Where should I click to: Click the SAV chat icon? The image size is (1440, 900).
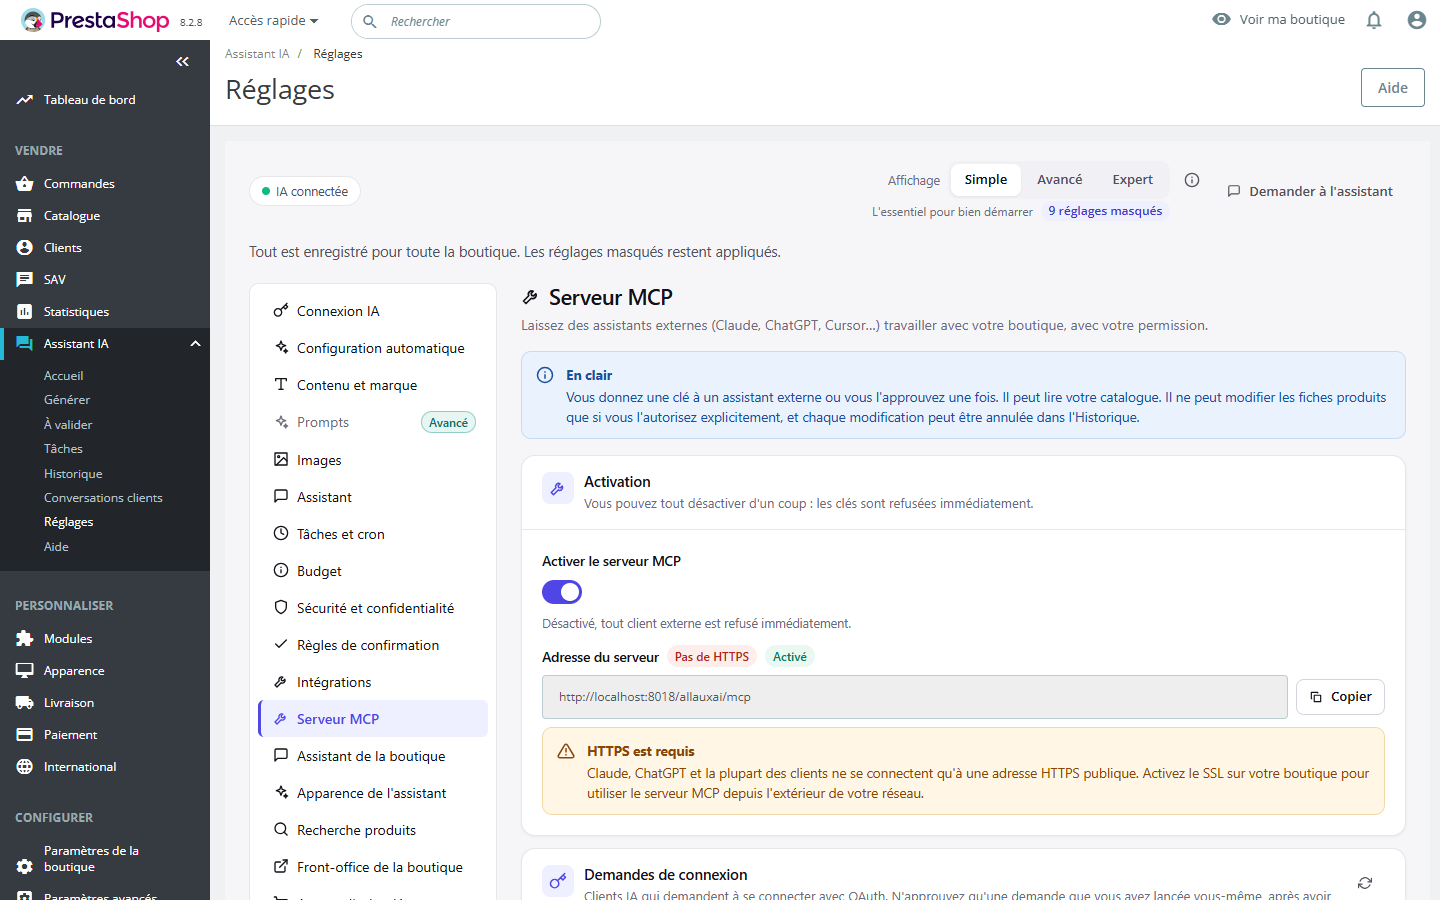point(25,280)
